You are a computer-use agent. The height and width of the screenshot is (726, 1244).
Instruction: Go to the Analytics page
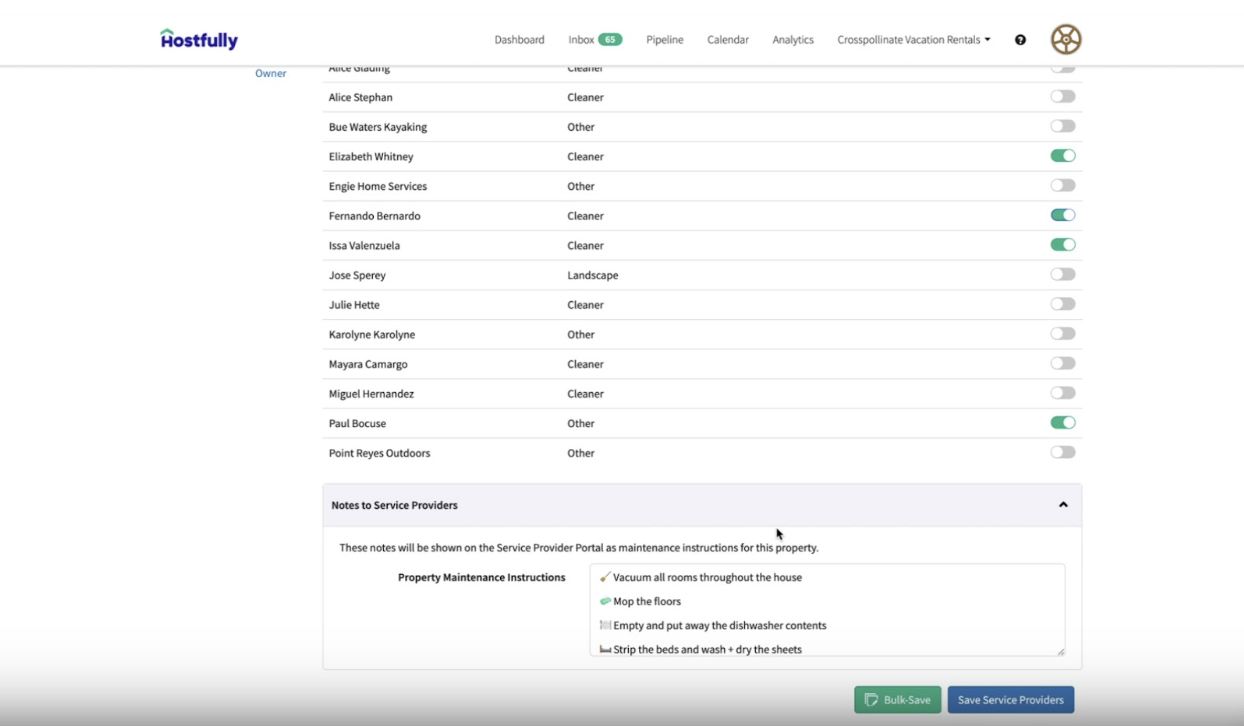coord(792,39)
